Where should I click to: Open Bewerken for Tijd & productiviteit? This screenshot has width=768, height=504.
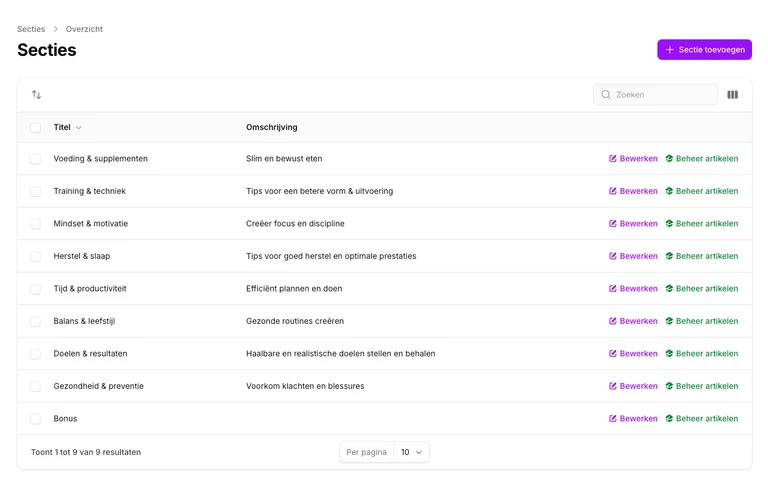tap(633, 288)
